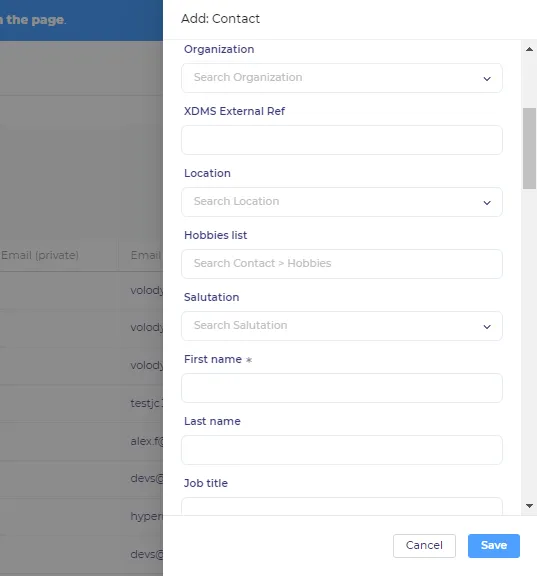The height and width of the screenshot is (576, 537).
Task: Click the XDMS External Ref field
Action: pyautogui.click(x=342, y=140)
